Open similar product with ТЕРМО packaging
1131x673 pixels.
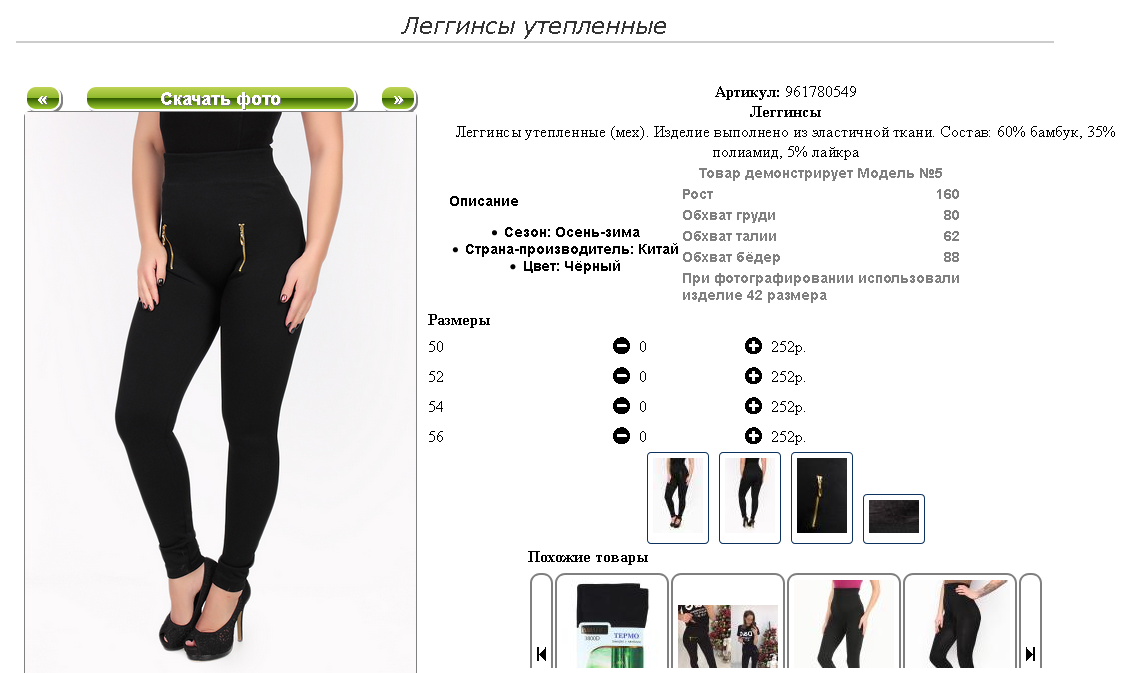[612, 624]
